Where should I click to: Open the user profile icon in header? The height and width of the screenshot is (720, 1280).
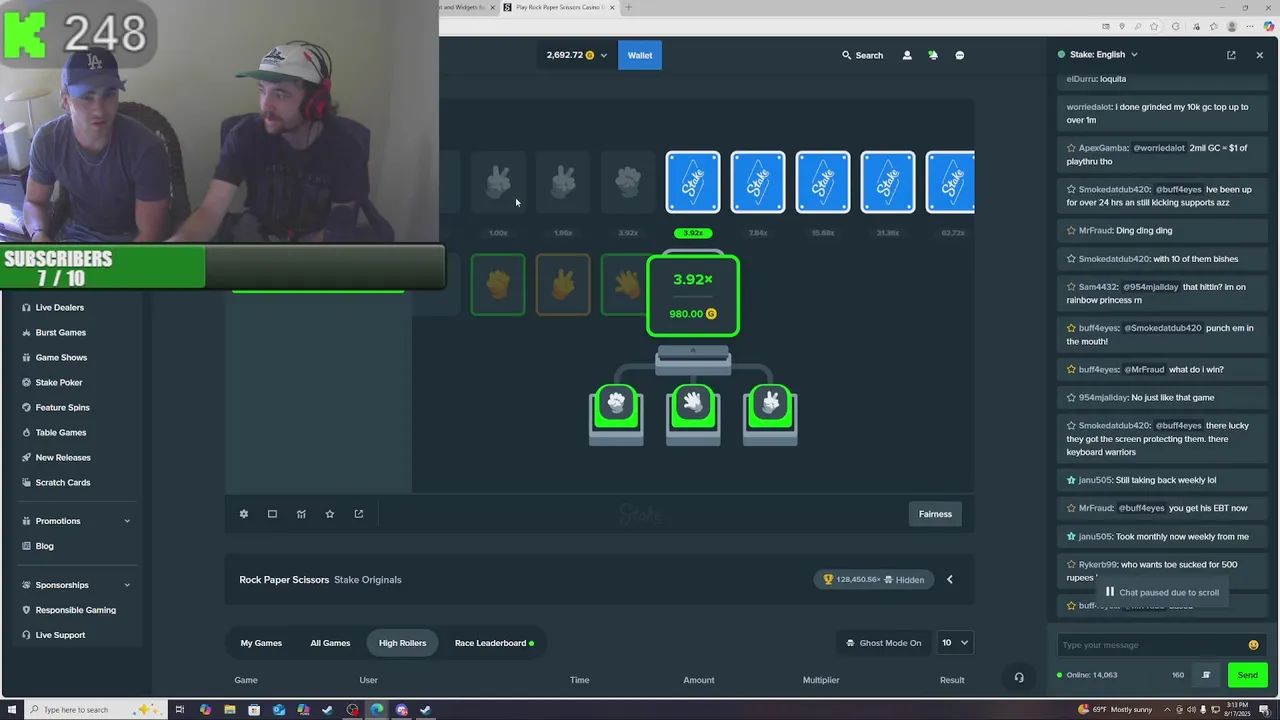pos(907,55)
